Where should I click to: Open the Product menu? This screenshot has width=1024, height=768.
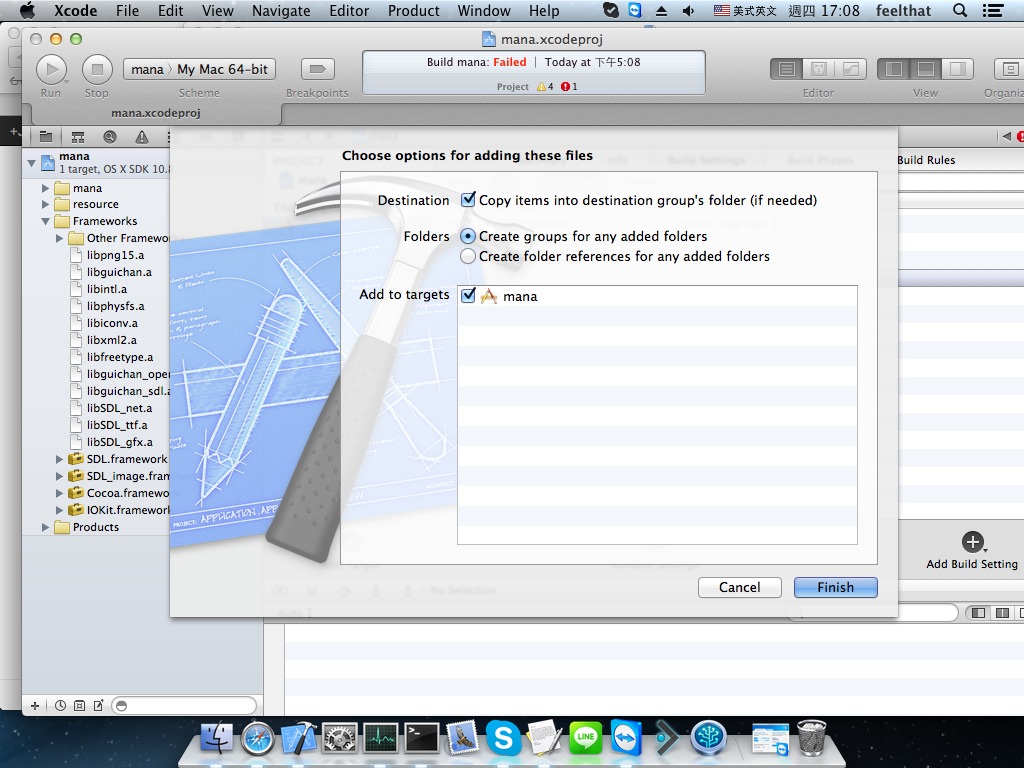414,10
